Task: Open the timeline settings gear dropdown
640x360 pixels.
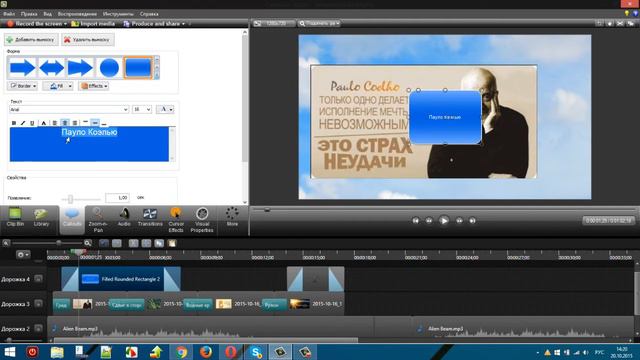Action: point(23,255)
